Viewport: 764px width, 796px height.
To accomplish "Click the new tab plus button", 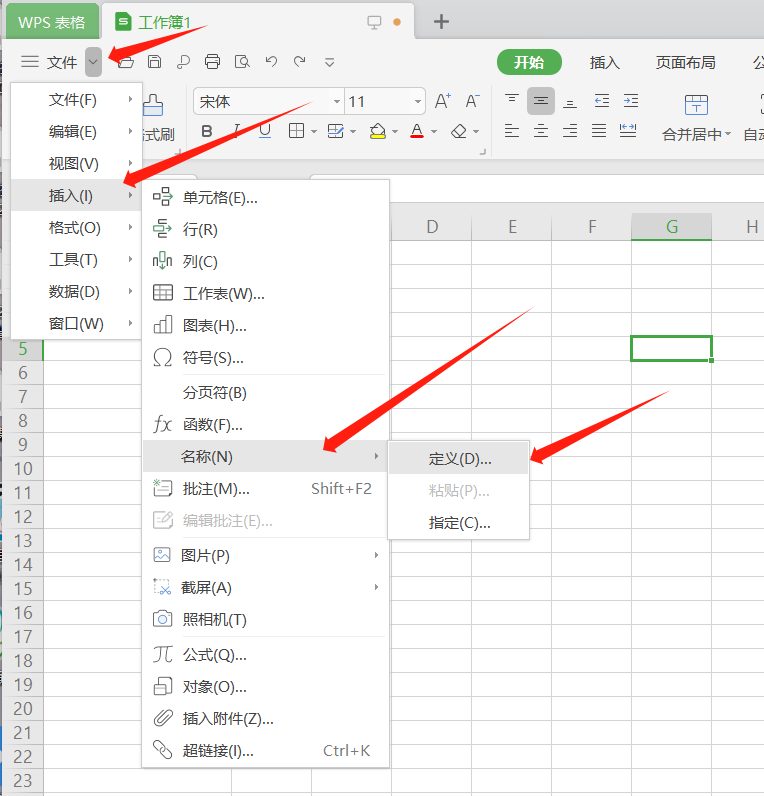I will [x=441, y=21].
